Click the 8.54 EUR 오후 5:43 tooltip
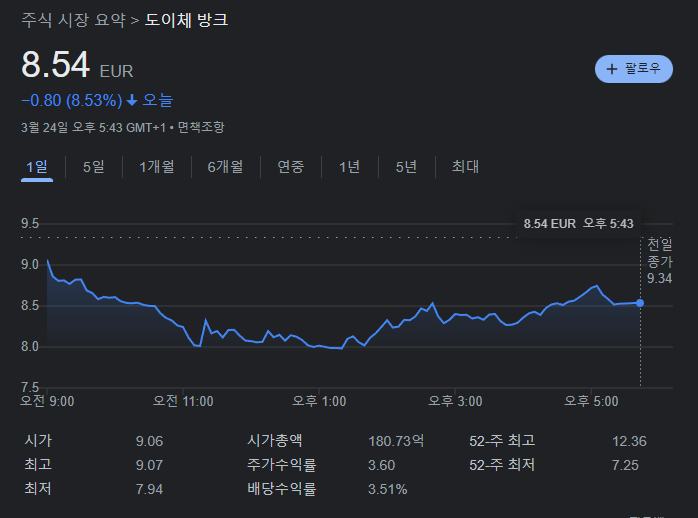Viewport: 698px width, 518px height. pyautogui.click(x=579, y=223)
